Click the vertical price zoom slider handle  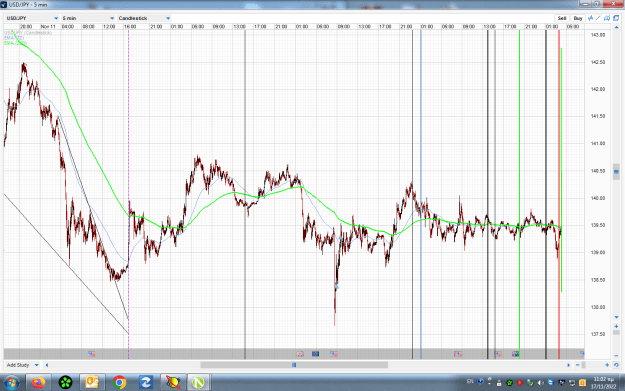[616, 332]
